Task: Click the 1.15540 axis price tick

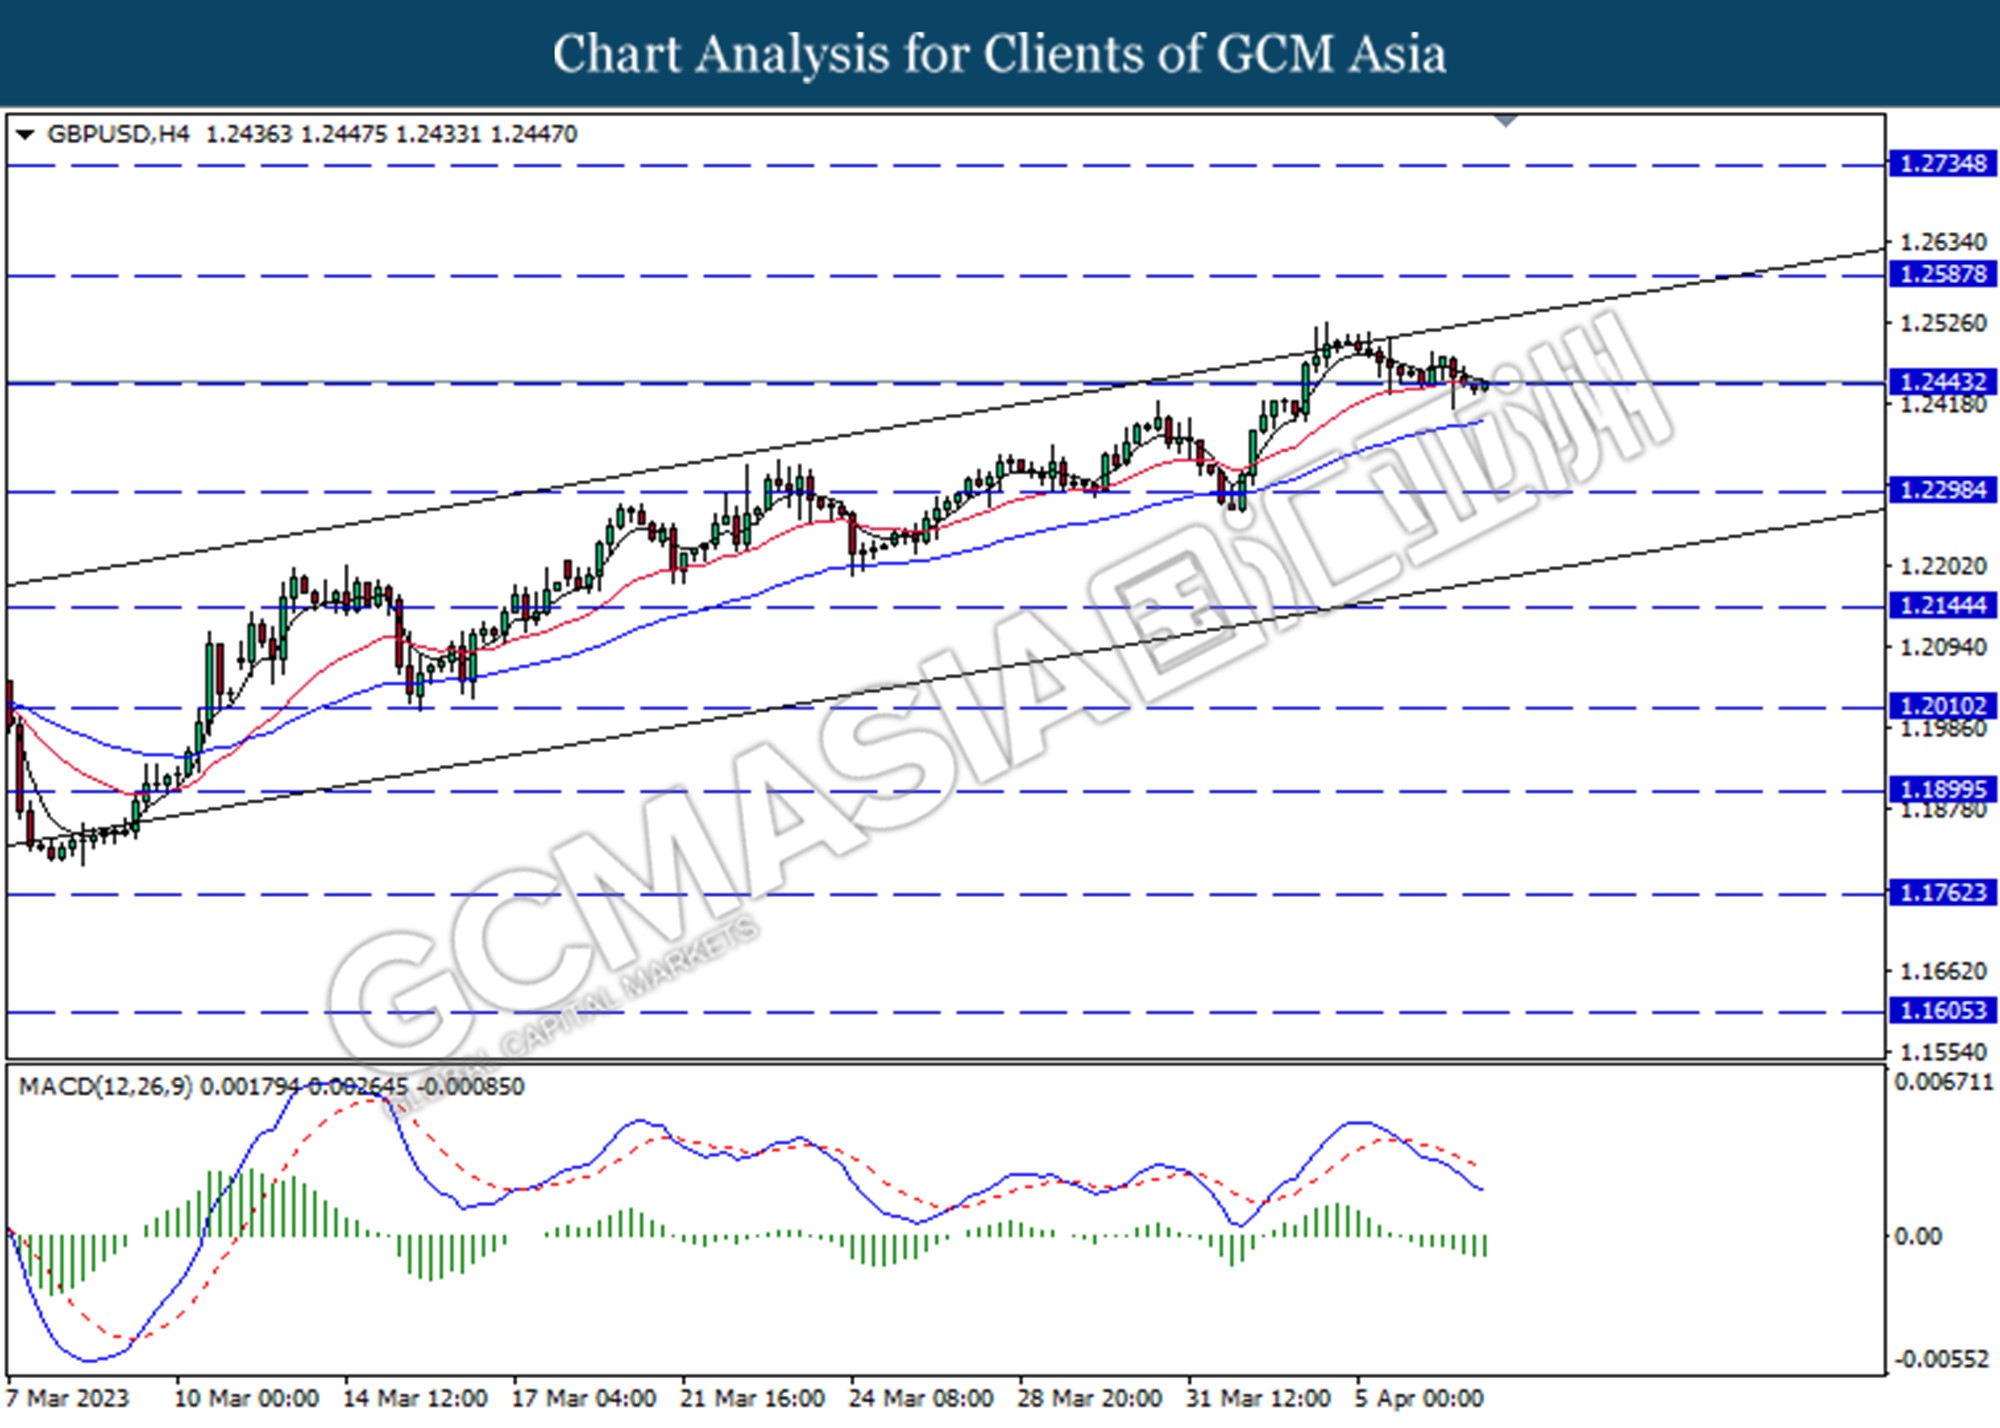Action: [1942, 1052]
